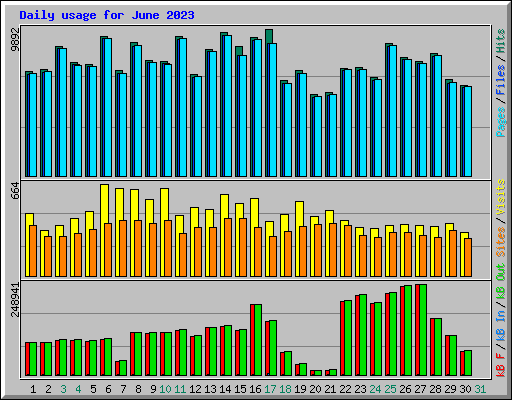
Task: Select day 28 on the x-axis
Action: coord(435,389)
